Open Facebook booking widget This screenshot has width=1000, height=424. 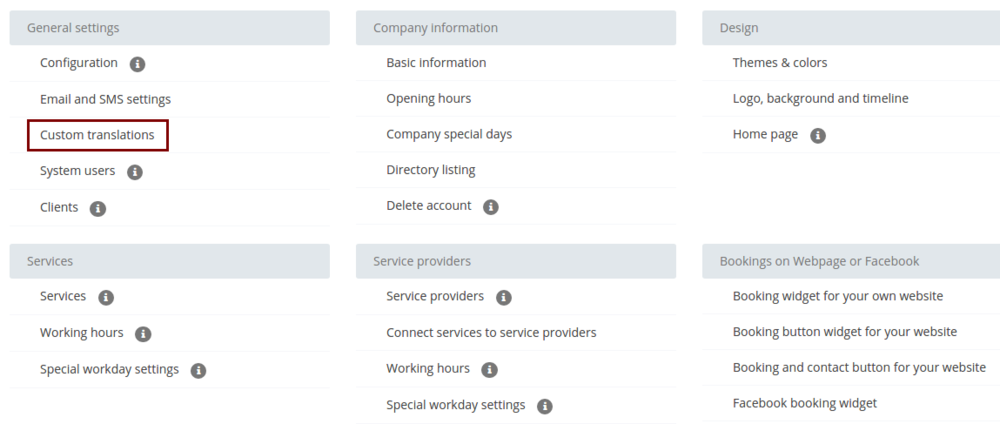point(804,404)
